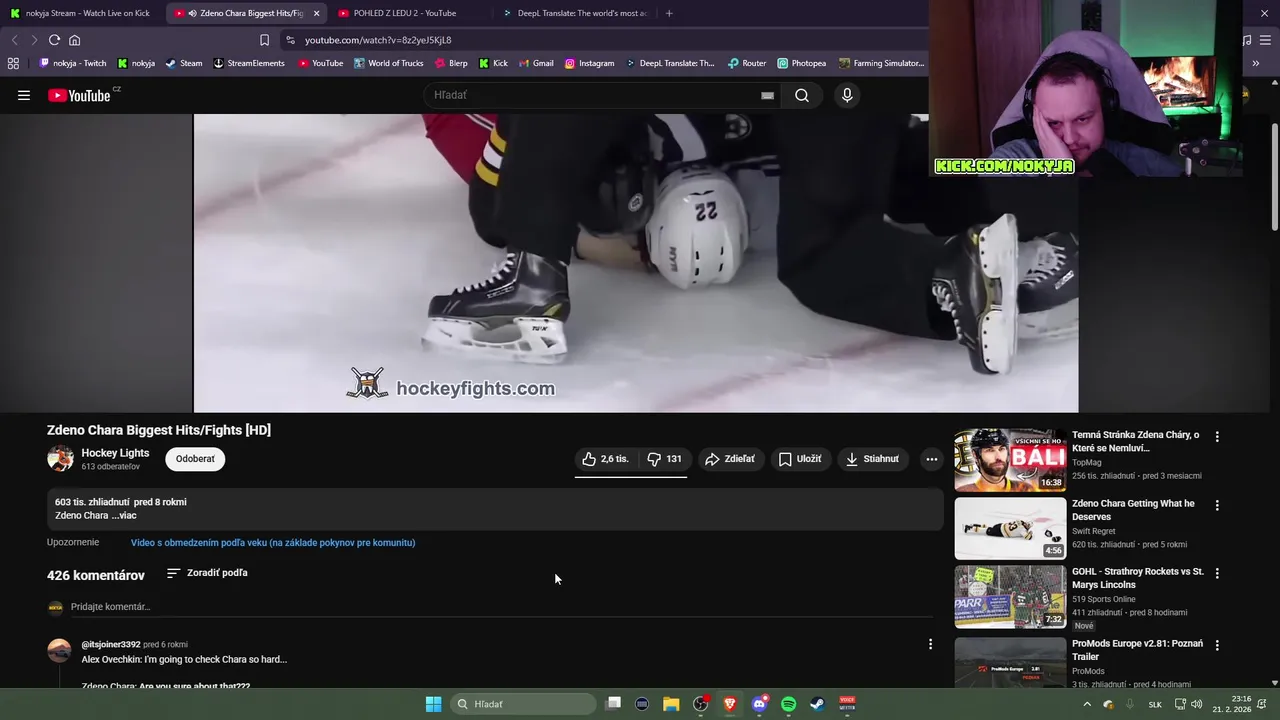This screenshot has height=720, width=1280.
Task: Open @itsjoiner3392 commenter profile
Action: (x=111, y=645)
